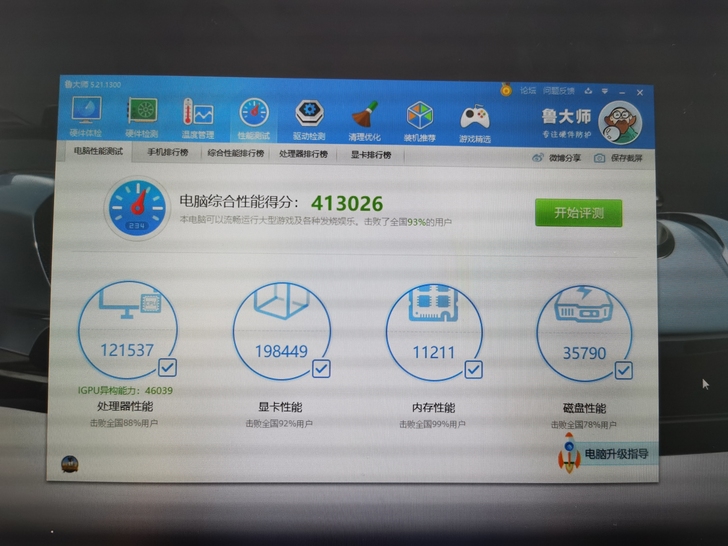Open 游戏精选 game controller section
The width and height of the screenshot is (728, 546).
pyautogui.click(x=475, y=123)
